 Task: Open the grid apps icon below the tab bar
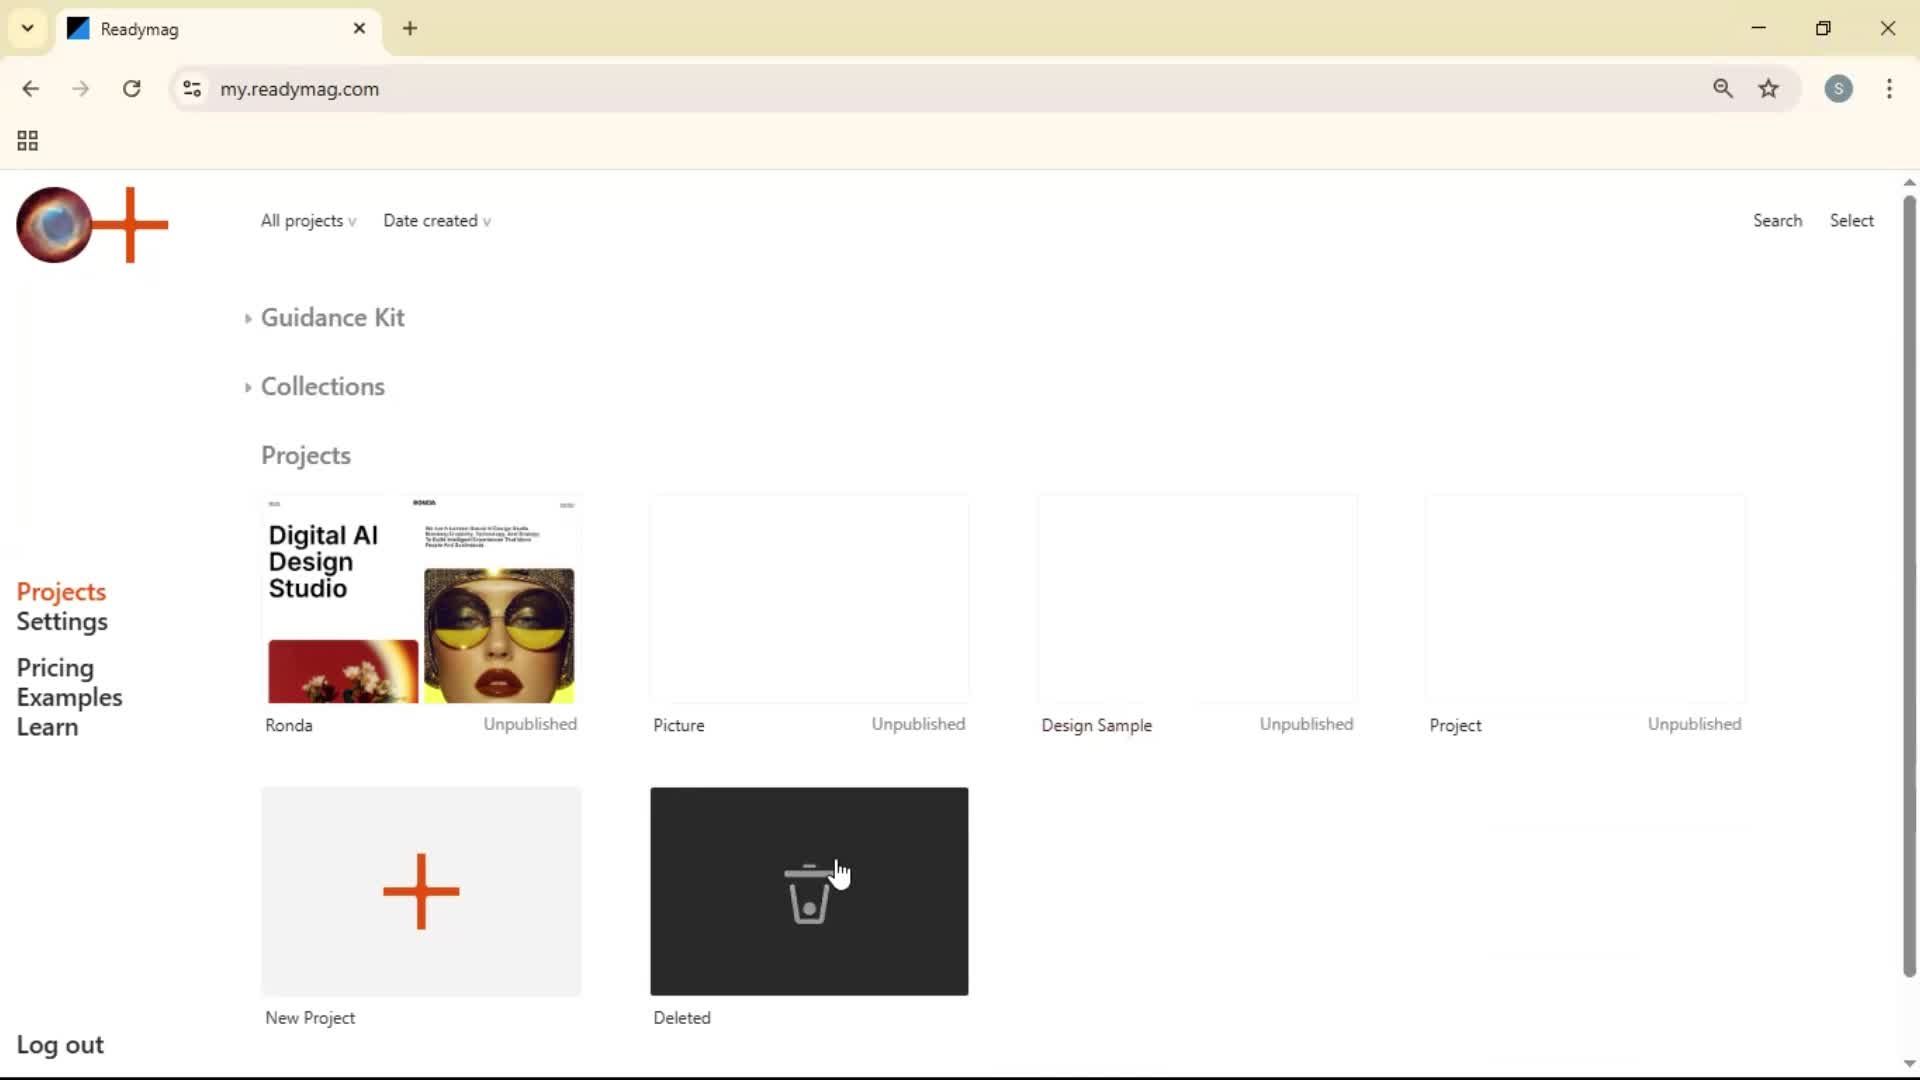pos(27,140)
